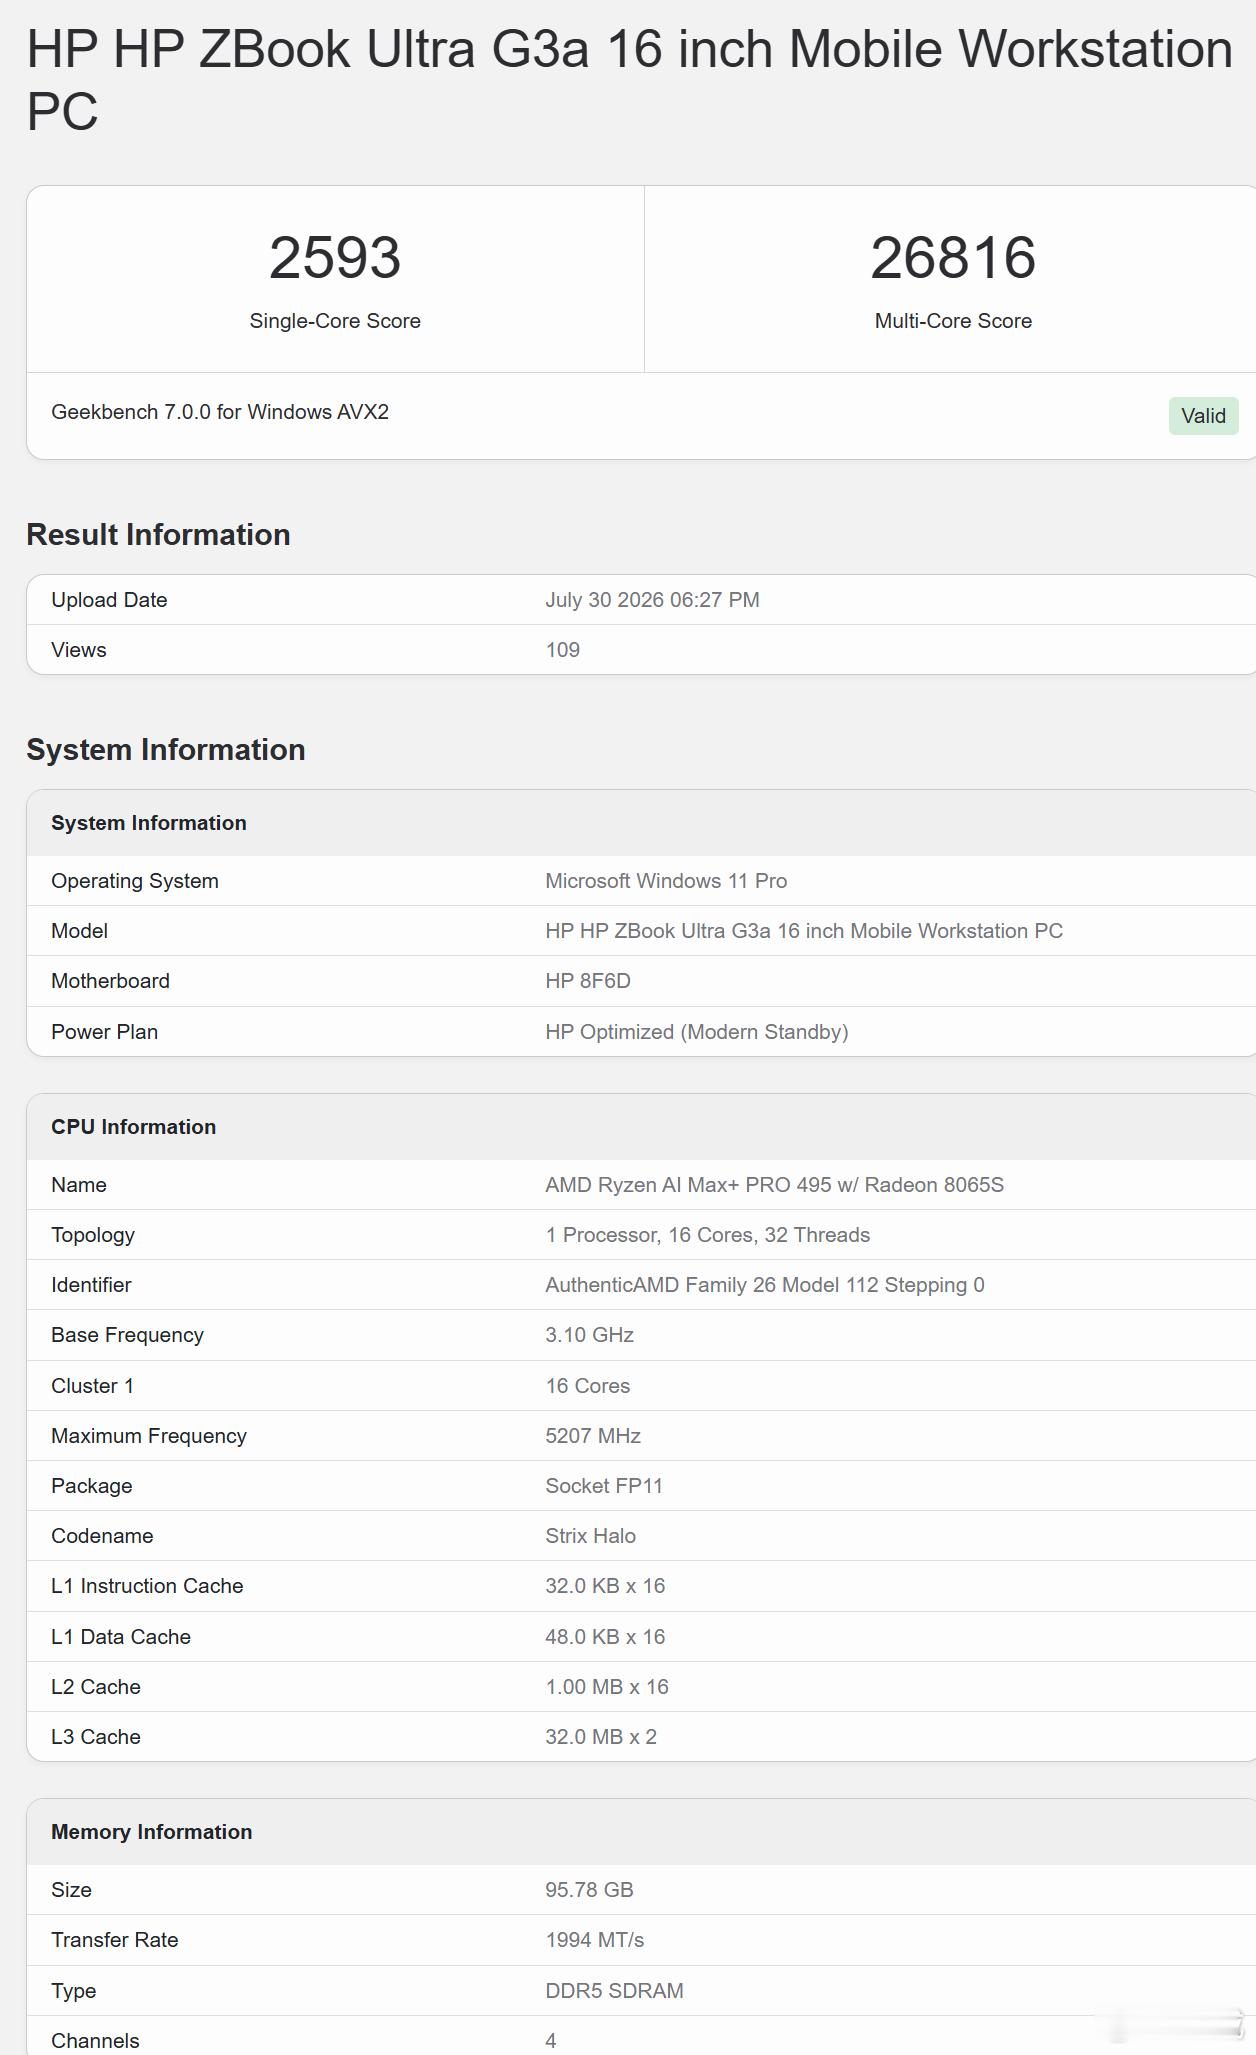Click Cluster 1 value 16 Cores
The image size is (1256, 2055).
(x=587, y=1386)
